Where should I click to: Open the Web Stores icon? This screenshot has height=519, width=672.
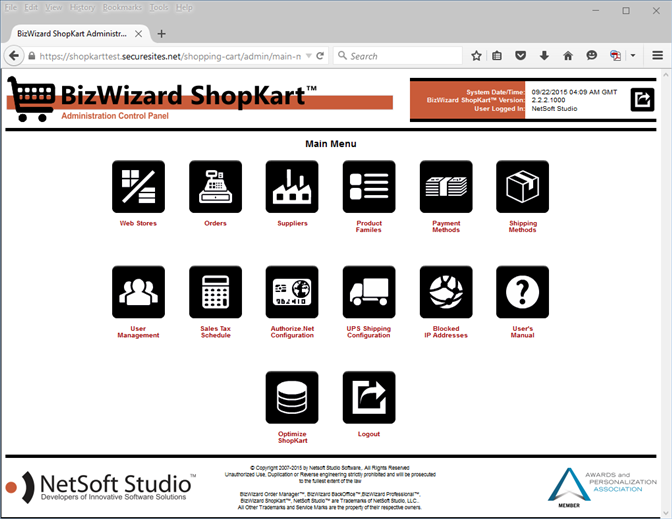tap(138, 186)
